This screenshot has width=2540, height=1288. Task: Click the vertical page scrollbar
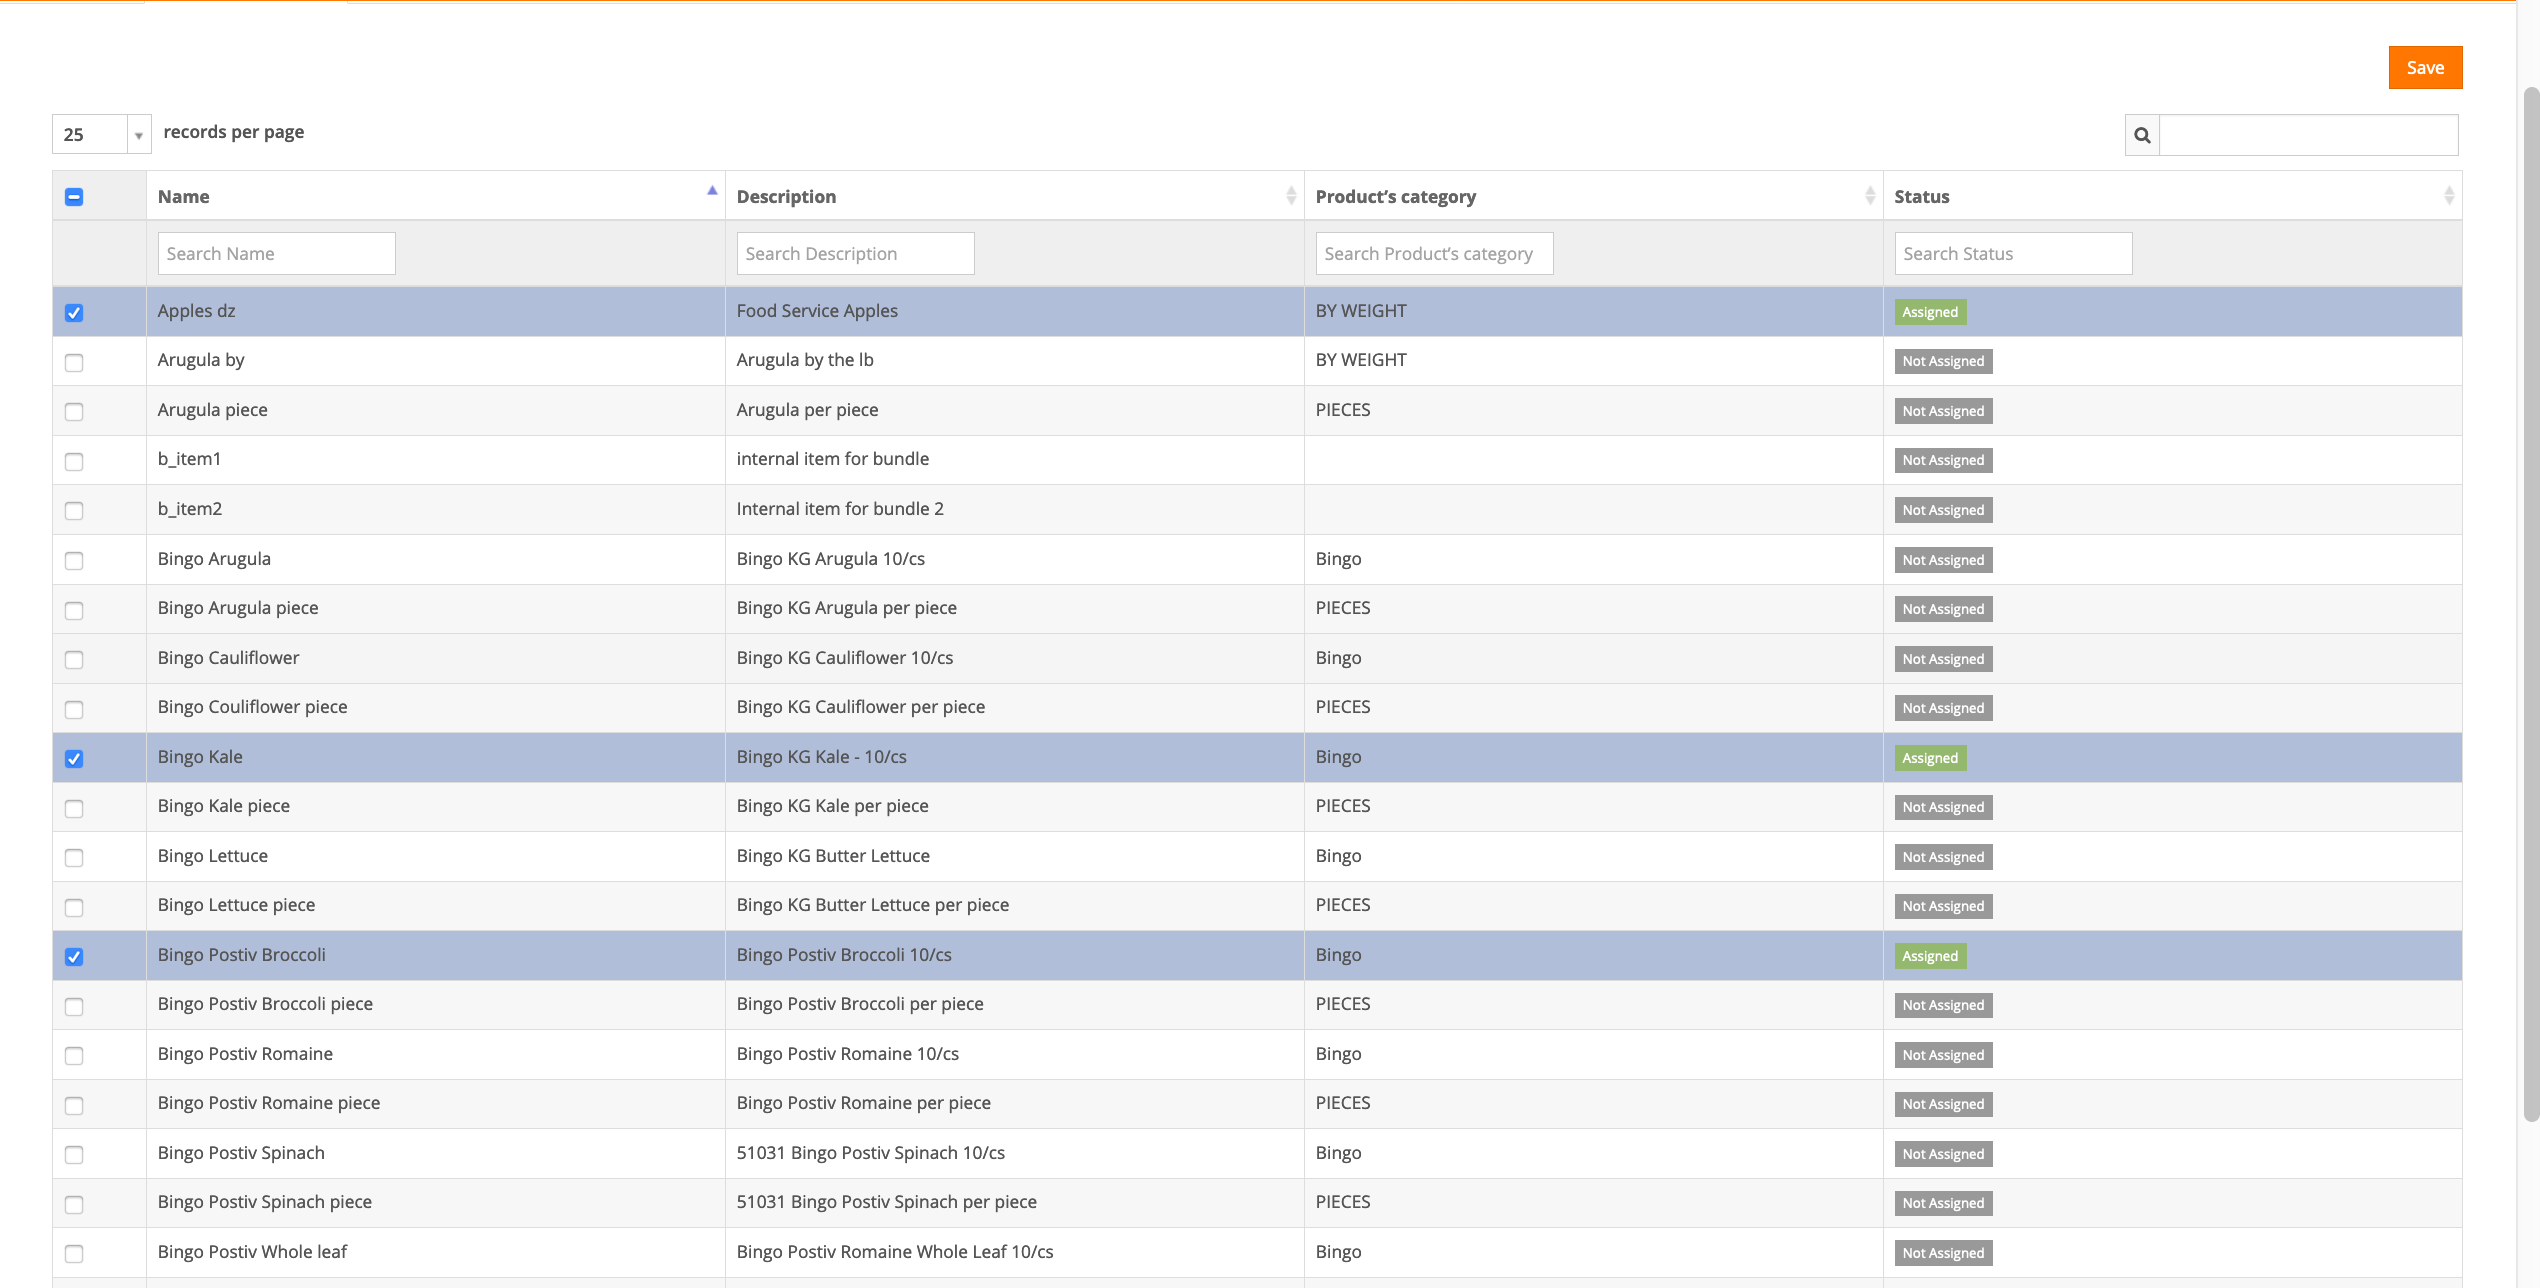point(2530,600)
